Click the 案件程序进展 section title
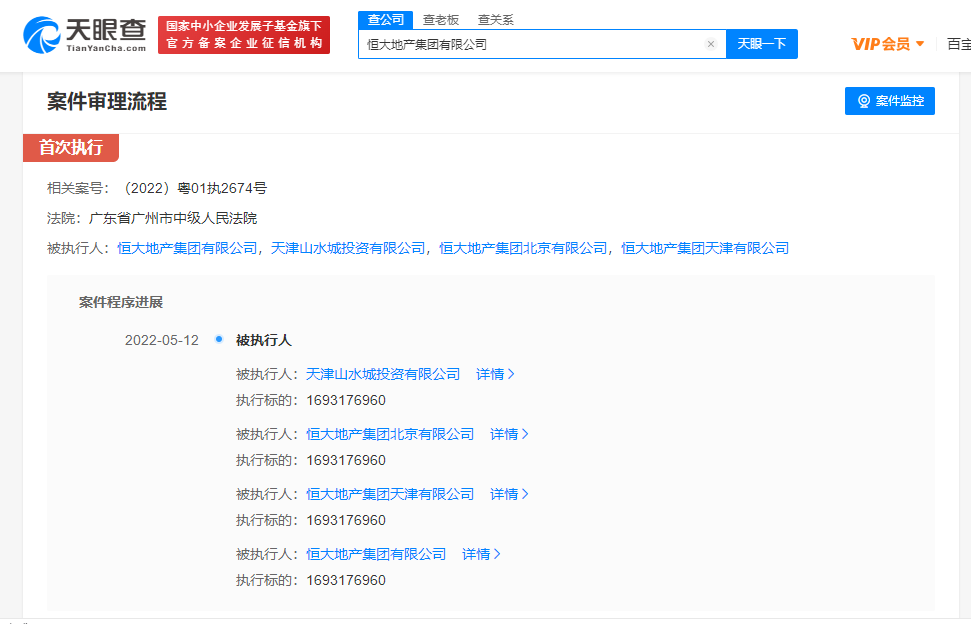The width and height of the screenshot is (971, 624). (x=121, y=302)
